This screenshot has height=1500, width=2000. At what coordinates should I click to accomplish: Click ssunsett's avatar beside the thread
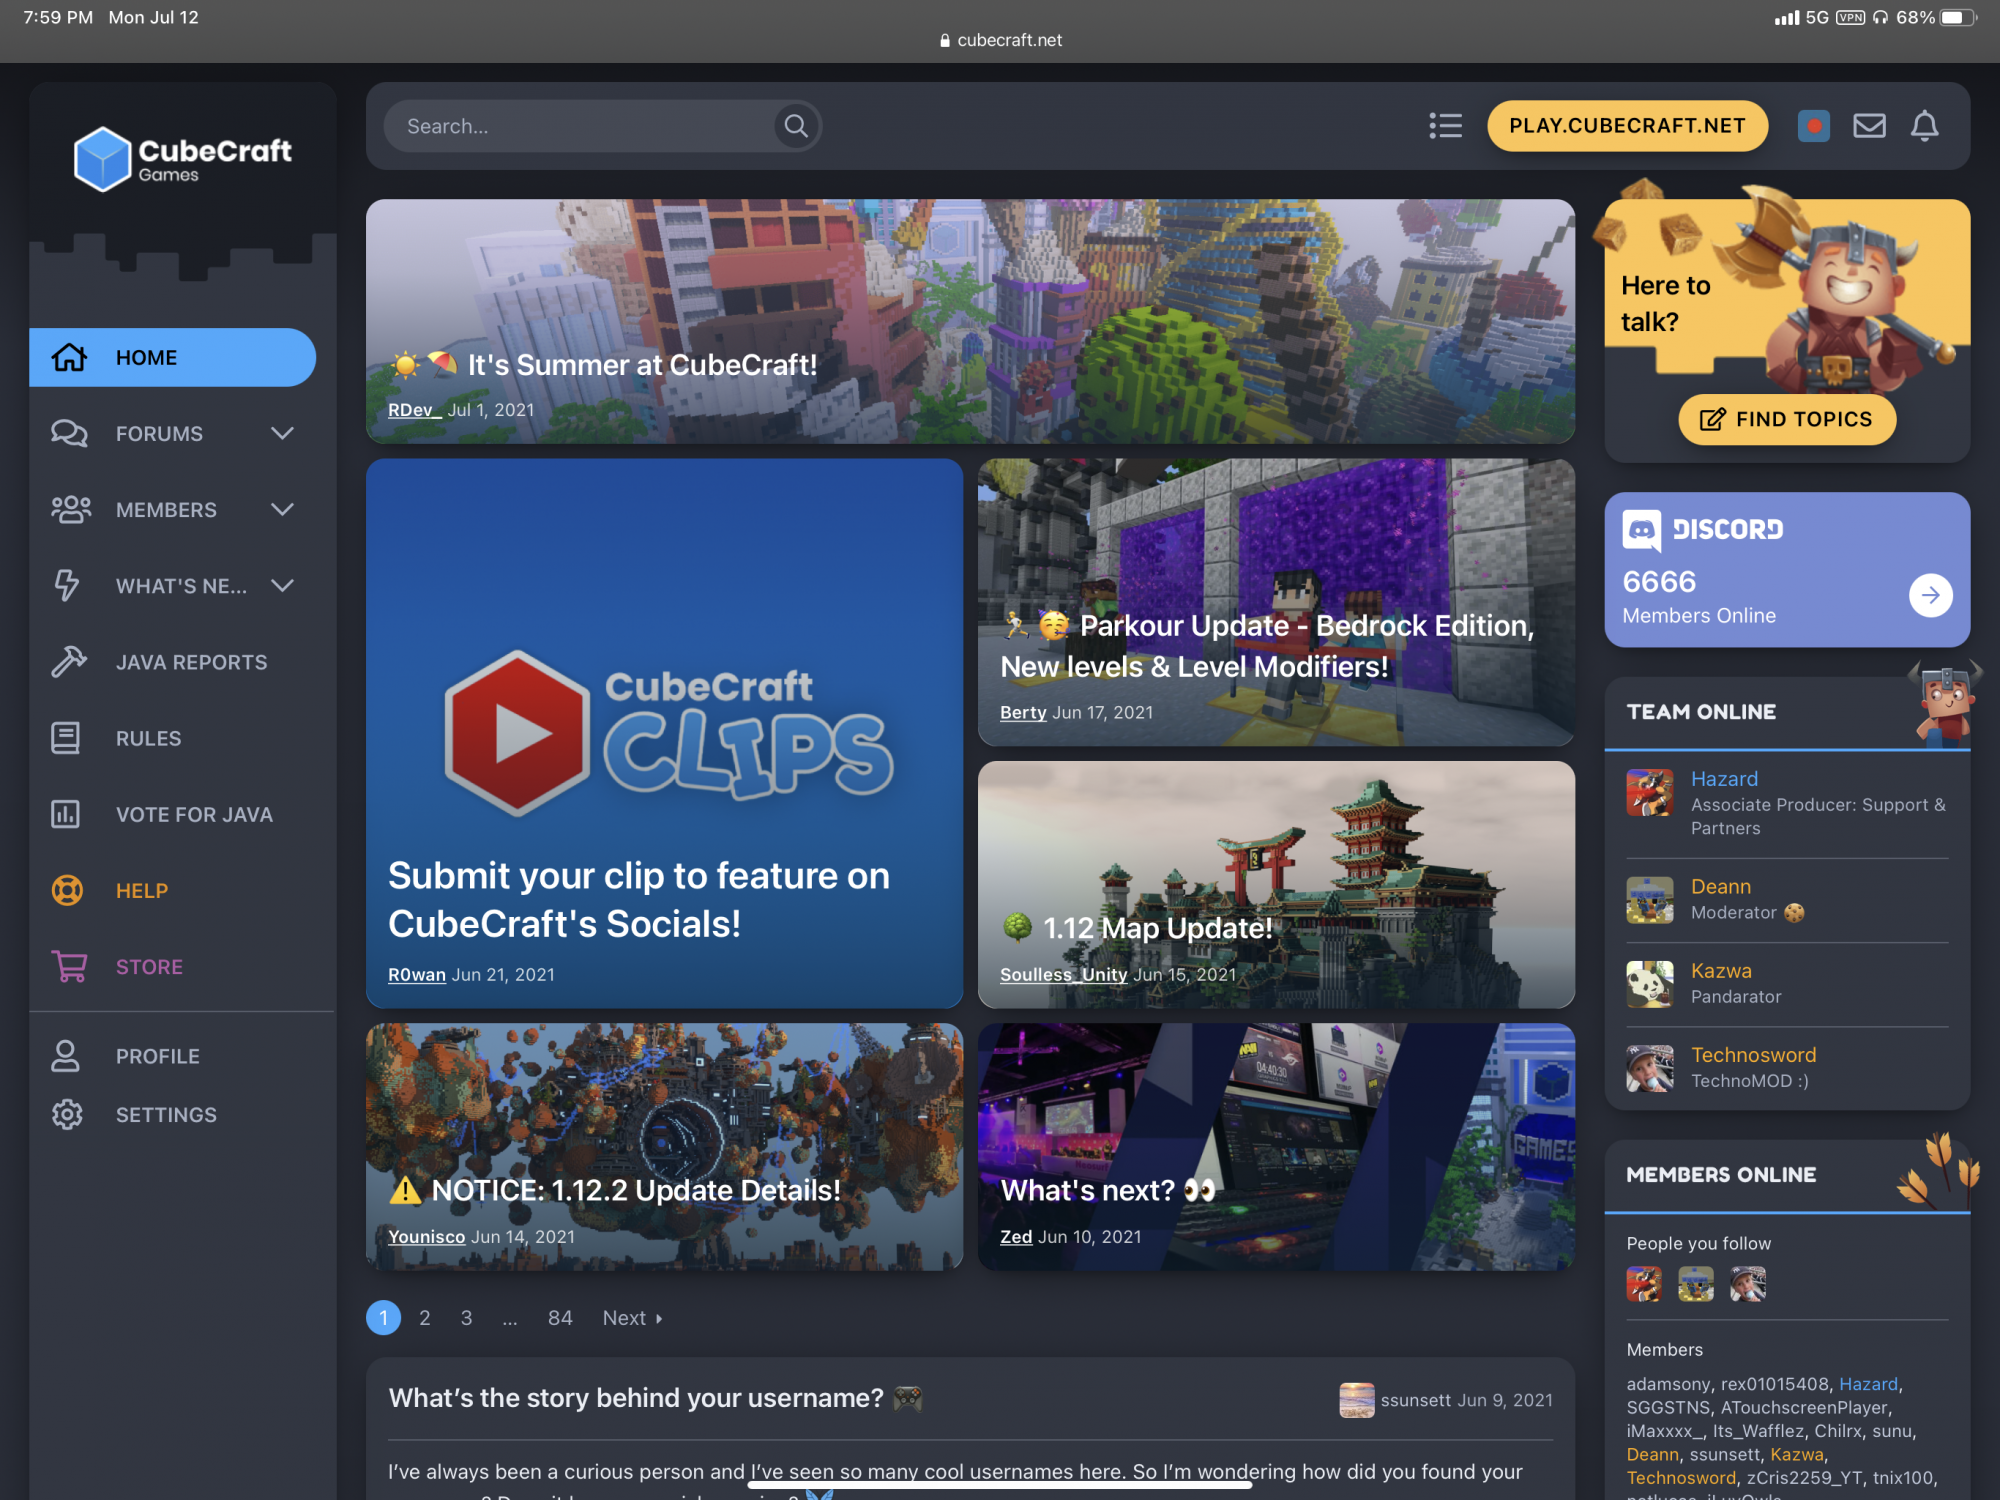[1356, 1400]
